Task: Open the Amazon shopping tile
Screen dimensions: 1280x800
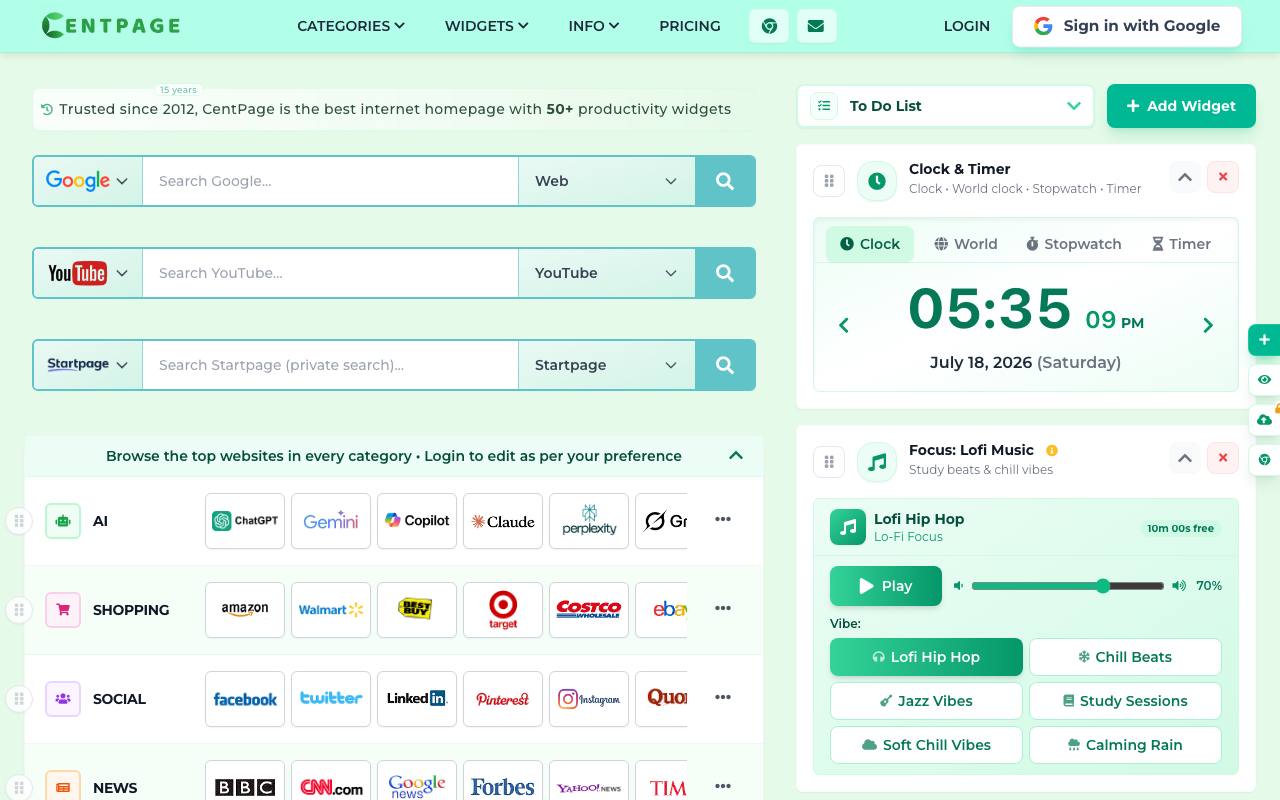Action: click(245, 610)
